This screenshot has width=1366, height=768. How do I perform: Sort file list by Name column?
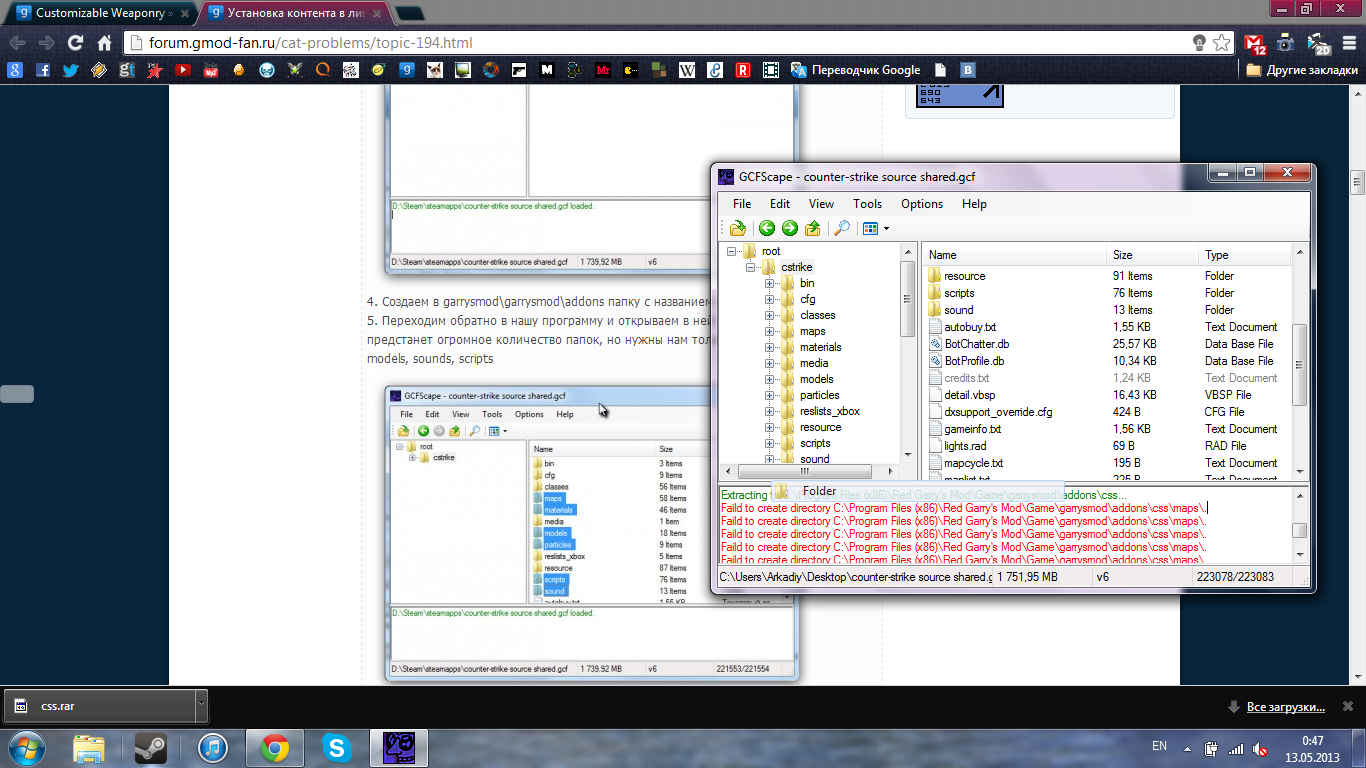tap(1014, 255)
